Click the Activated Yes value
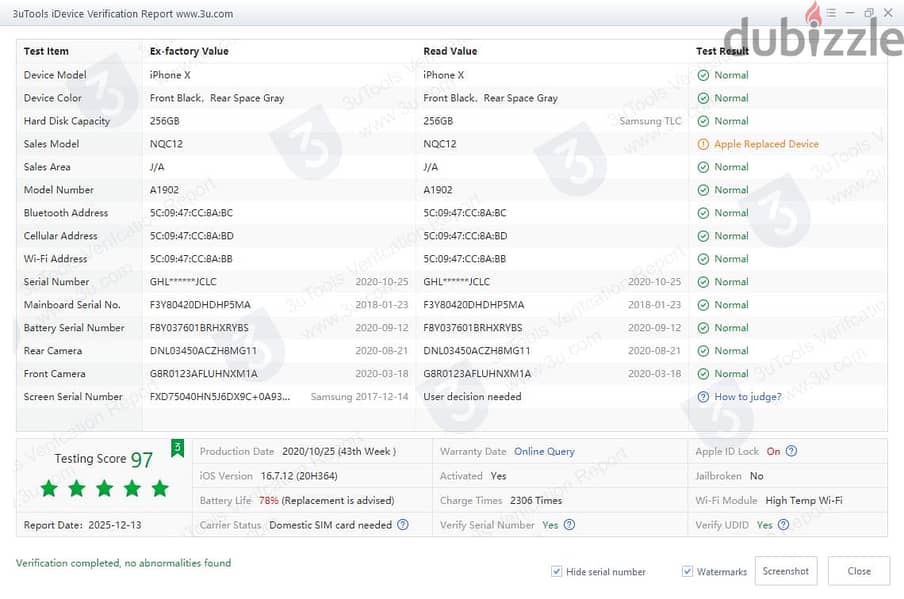This screenshot has height=599, width=904. 498,476
